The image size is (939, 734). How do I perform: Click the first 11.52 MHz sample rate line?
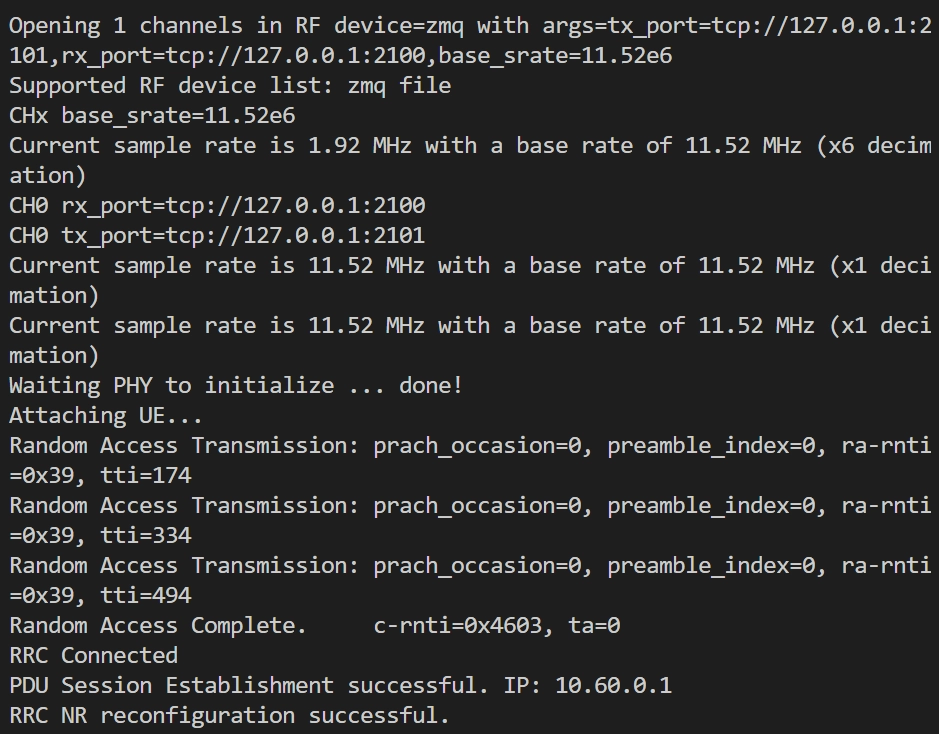click(471, 280)
